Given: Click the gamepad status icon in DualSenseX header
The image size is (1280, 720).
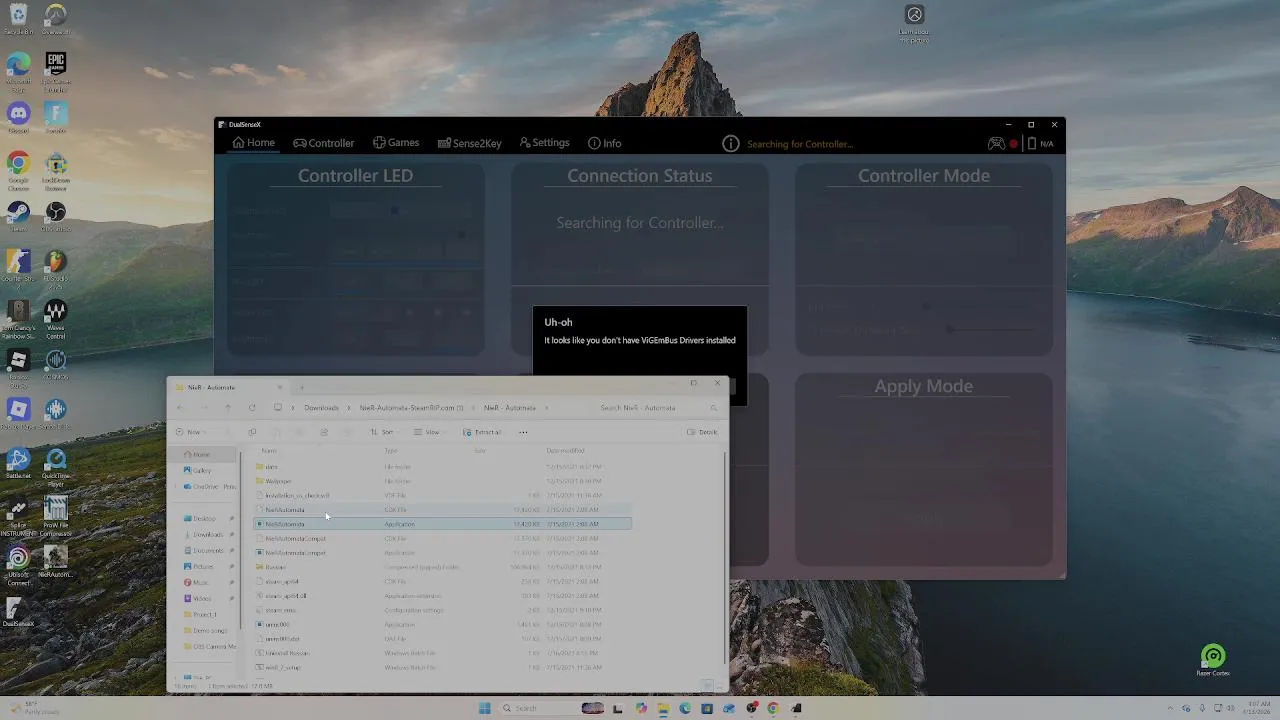Looking at the screenshot, I should click(996, 143).
